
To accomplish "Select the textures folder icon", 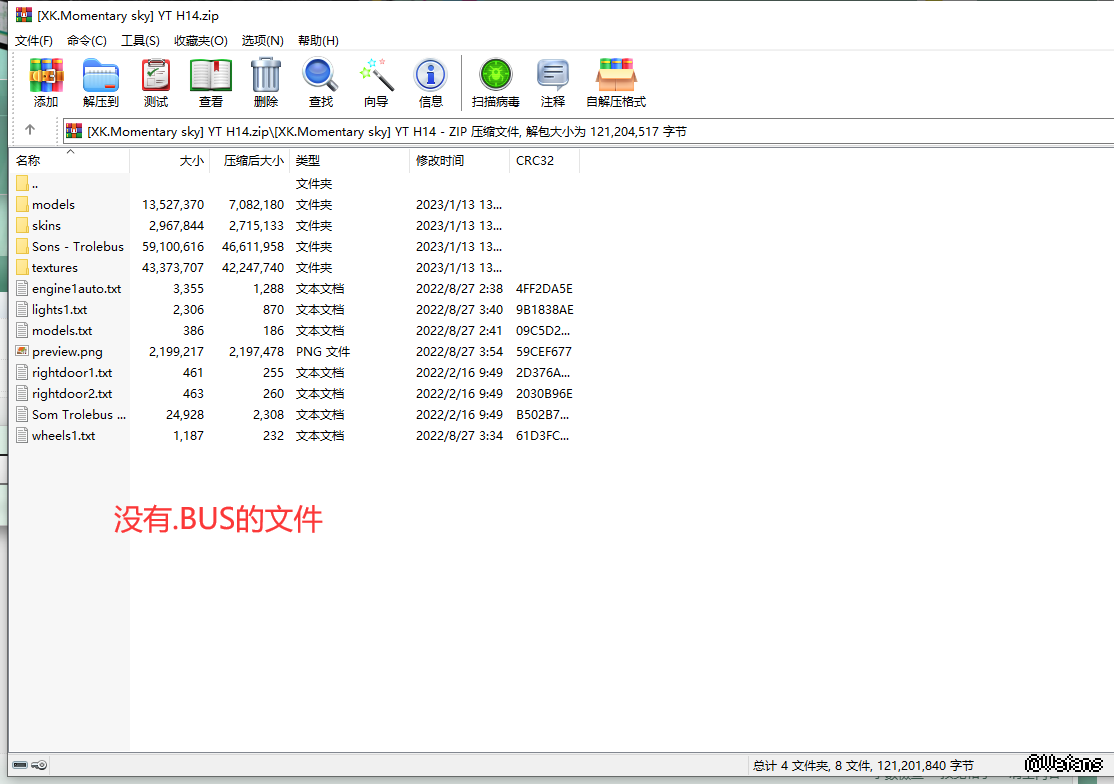I will click(22, 268).
